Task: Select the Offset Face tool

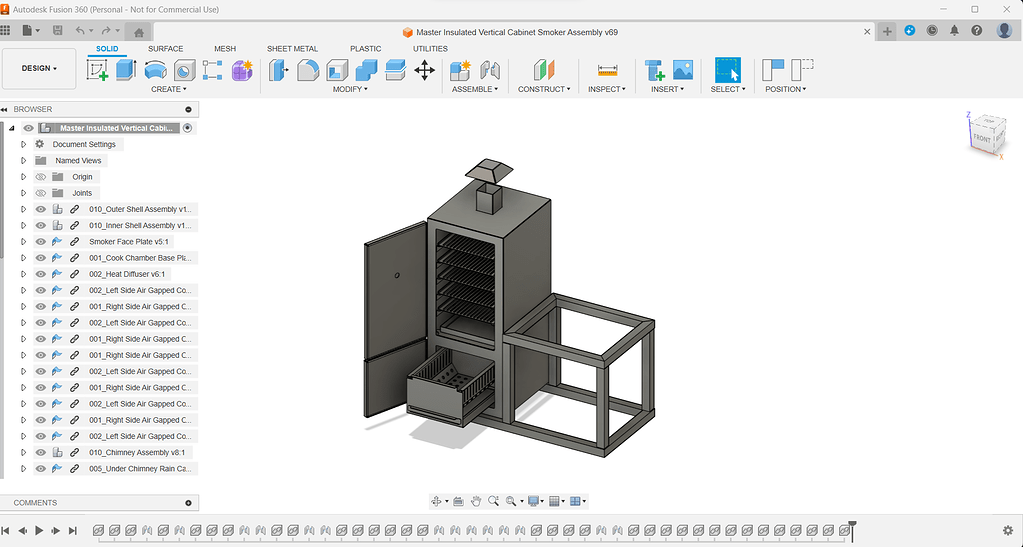Action: pos(395,70)
